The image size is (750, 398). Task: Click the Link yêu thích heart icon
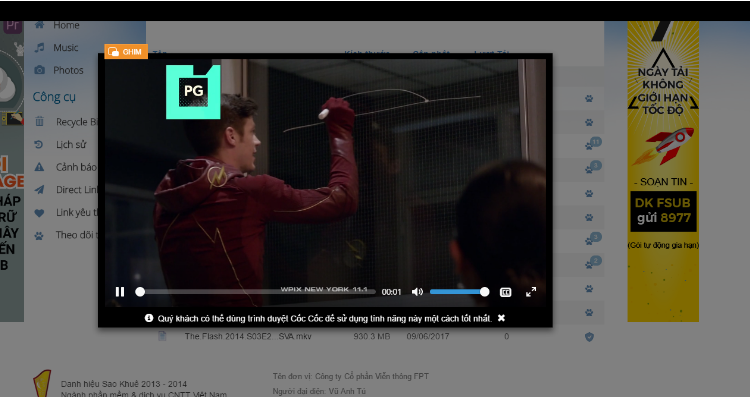39,212
